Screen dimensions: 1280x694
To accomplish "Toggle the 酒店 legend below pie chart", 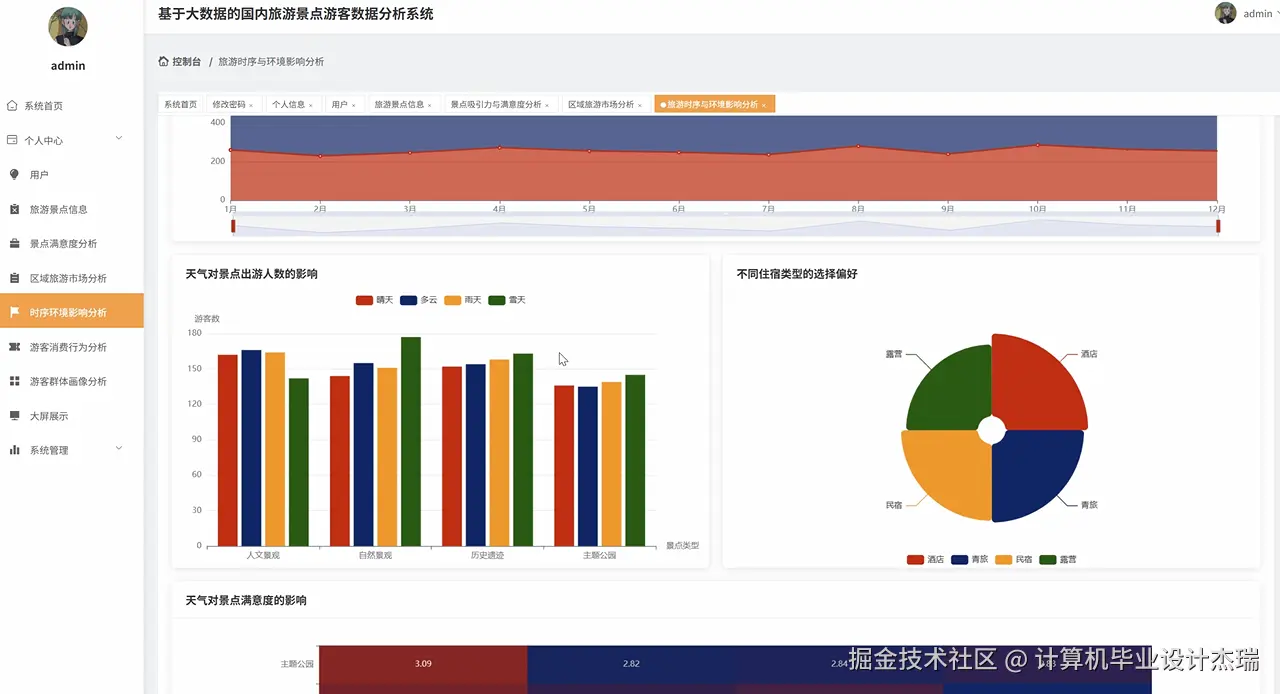I will pos(925,560).
